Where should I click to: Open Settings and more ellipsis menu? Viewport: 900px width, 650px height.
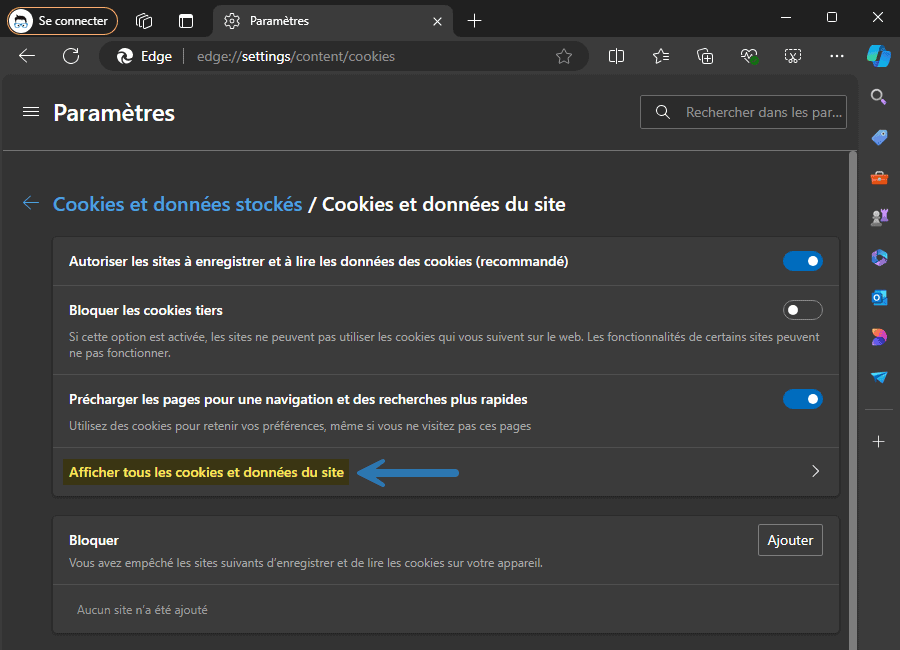(x=837, y=56)
